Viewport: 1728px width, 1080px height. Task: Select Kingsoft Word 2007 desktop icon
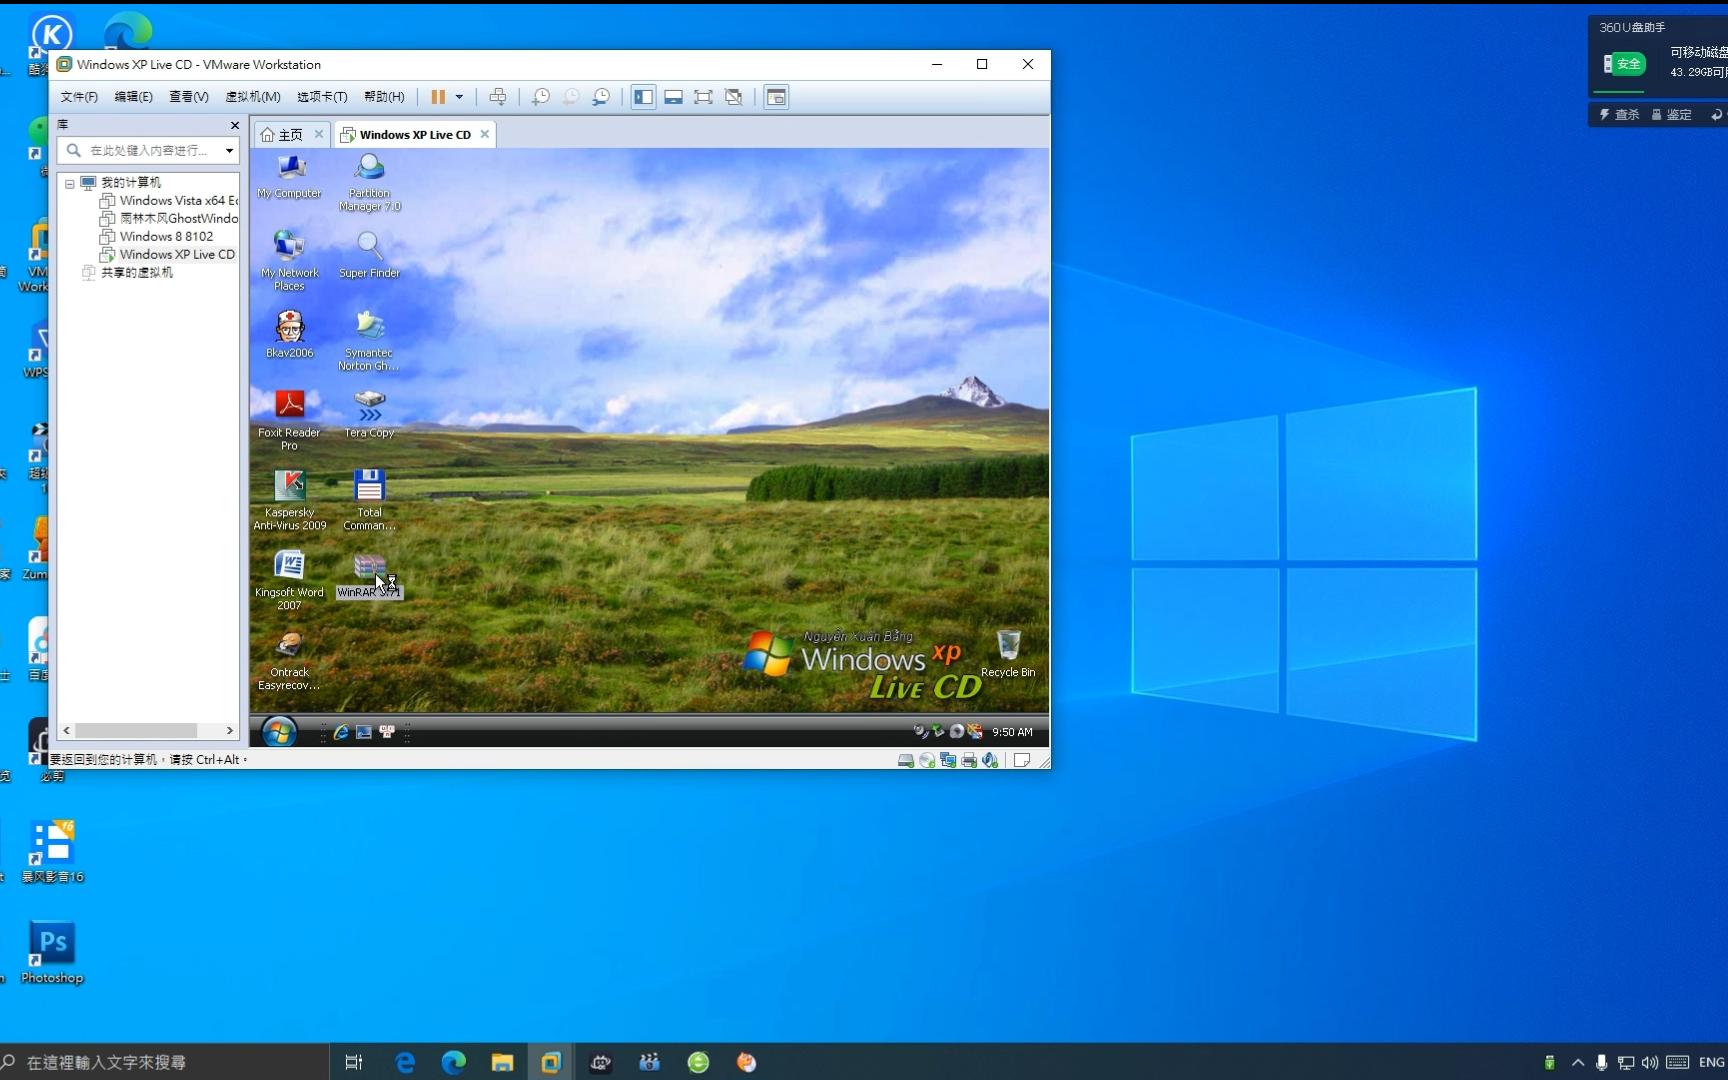click(289, 581)
